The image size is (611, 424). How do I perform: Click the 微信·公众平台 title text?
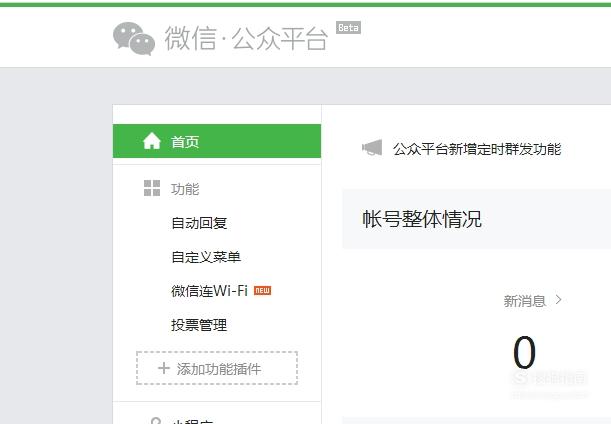pos(246,39)
